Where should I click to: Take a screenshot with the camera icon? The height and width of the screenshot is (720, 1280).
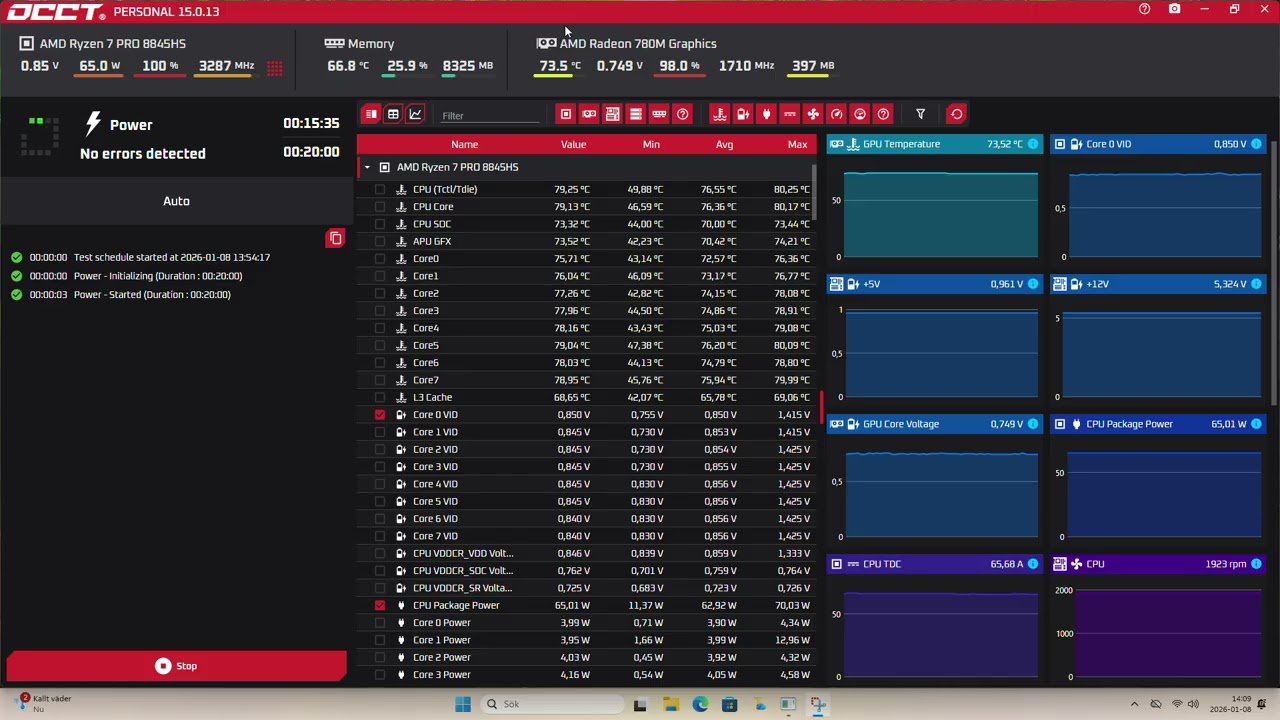1175,10
